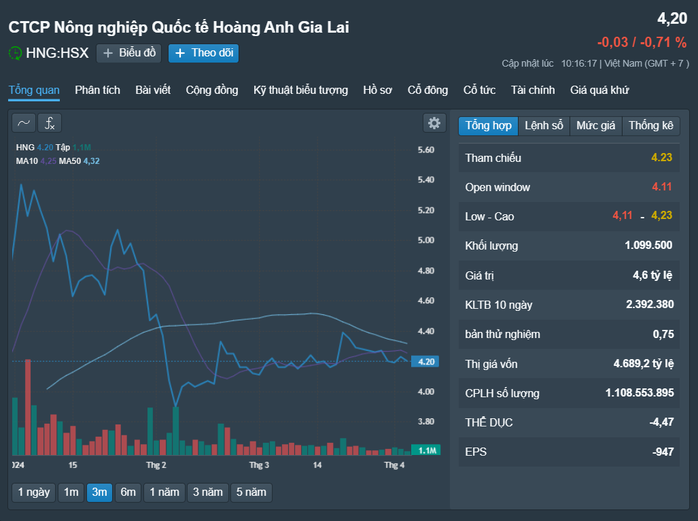Switch to Lệnh số panel tab
698x521 pixels.
[x=544, y=126]
